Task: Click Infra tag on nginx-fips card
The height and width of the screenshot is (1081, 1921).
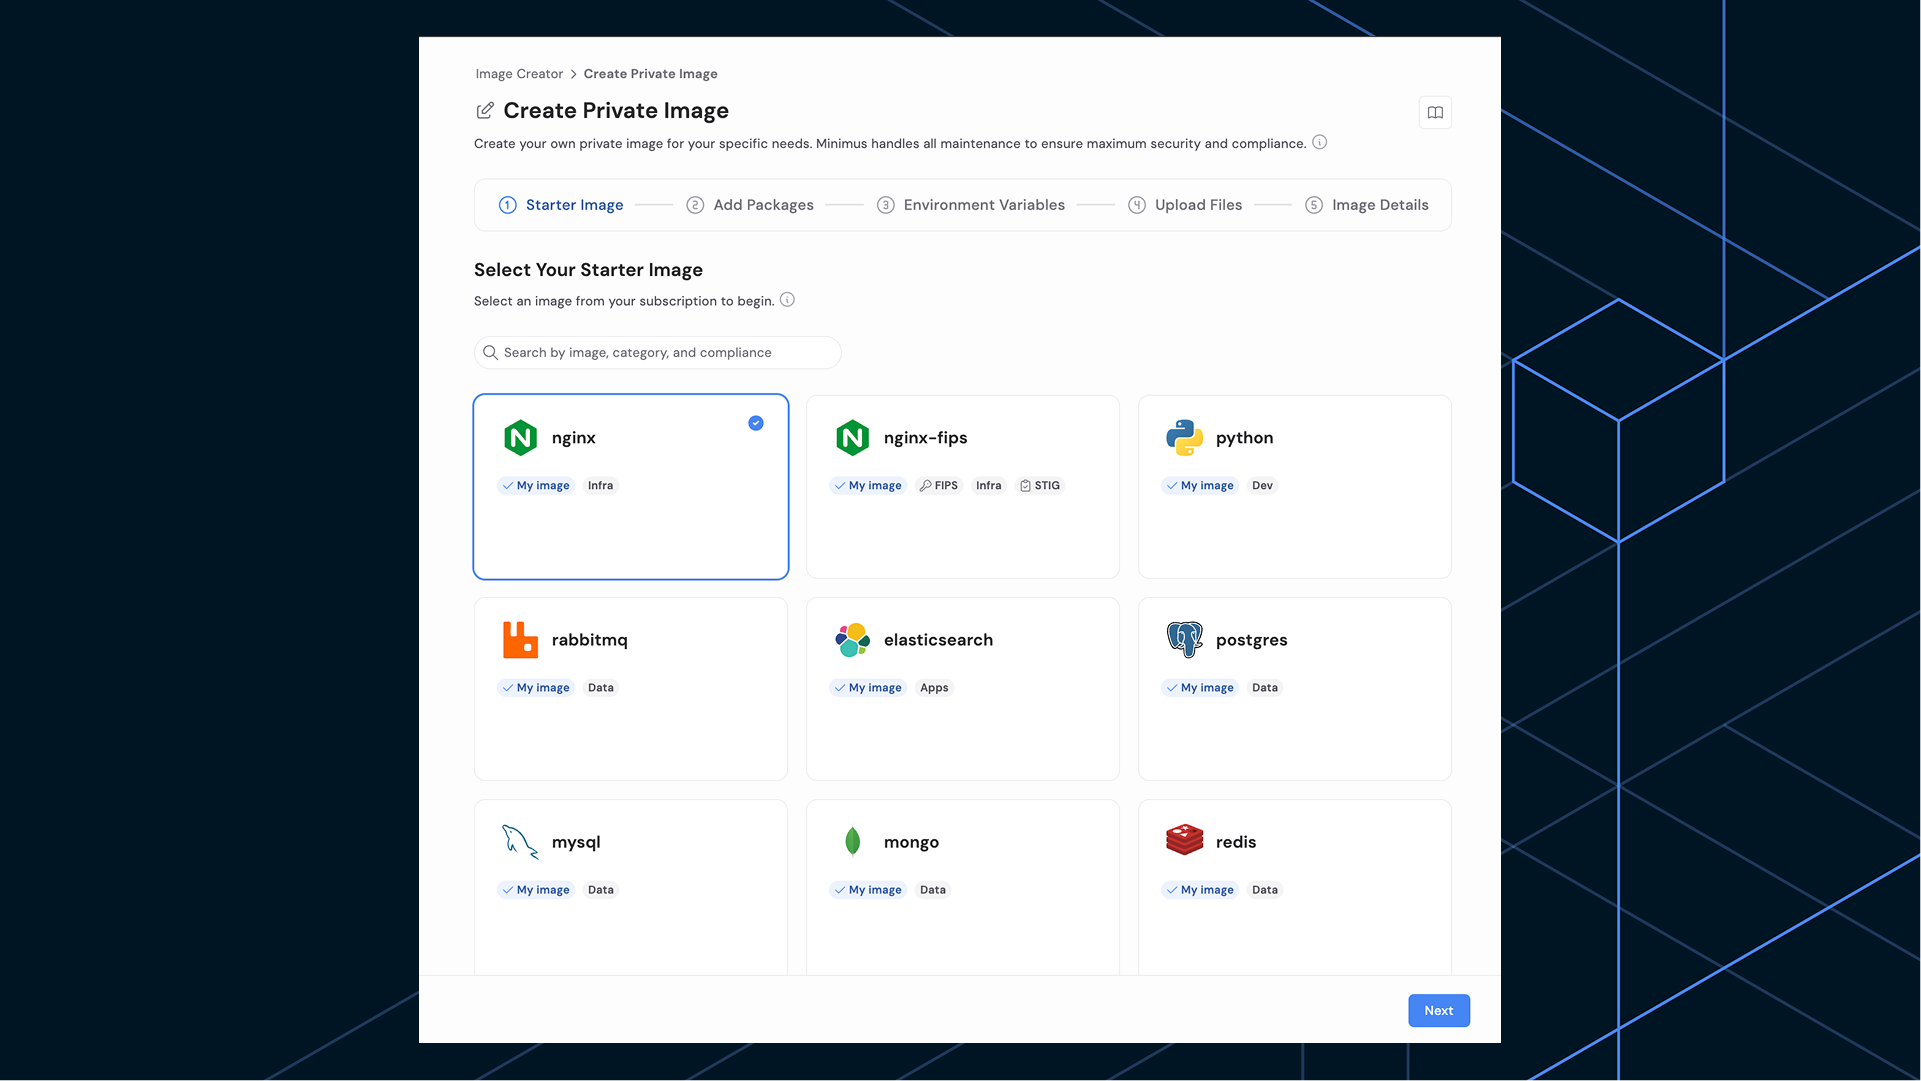Action: [988, 486]
